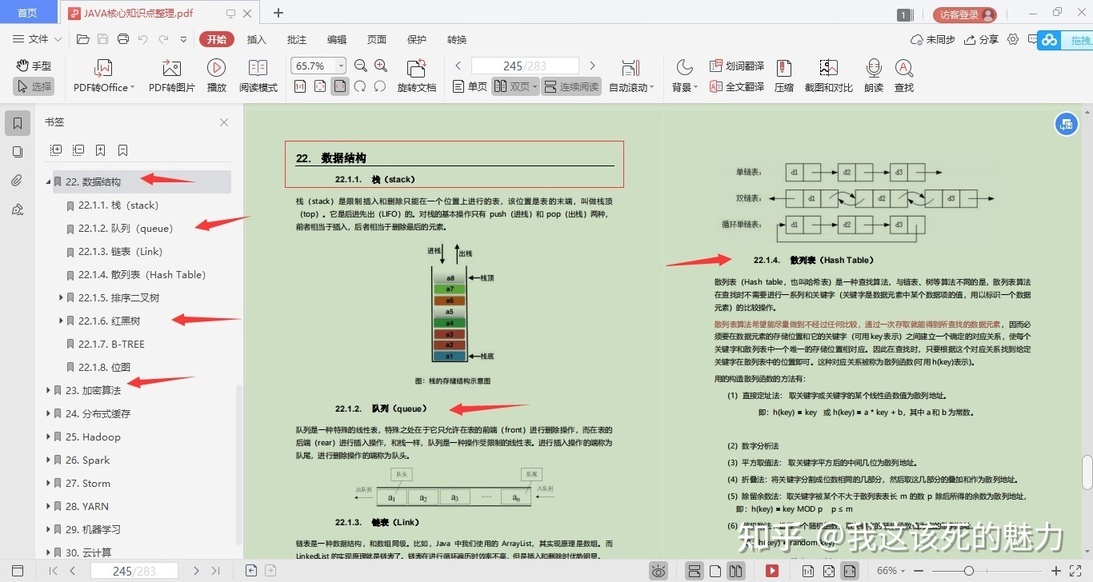Screen dimensions: 1093x582
Task: Click the toolbar page number field 245
Action: point(525,66)
